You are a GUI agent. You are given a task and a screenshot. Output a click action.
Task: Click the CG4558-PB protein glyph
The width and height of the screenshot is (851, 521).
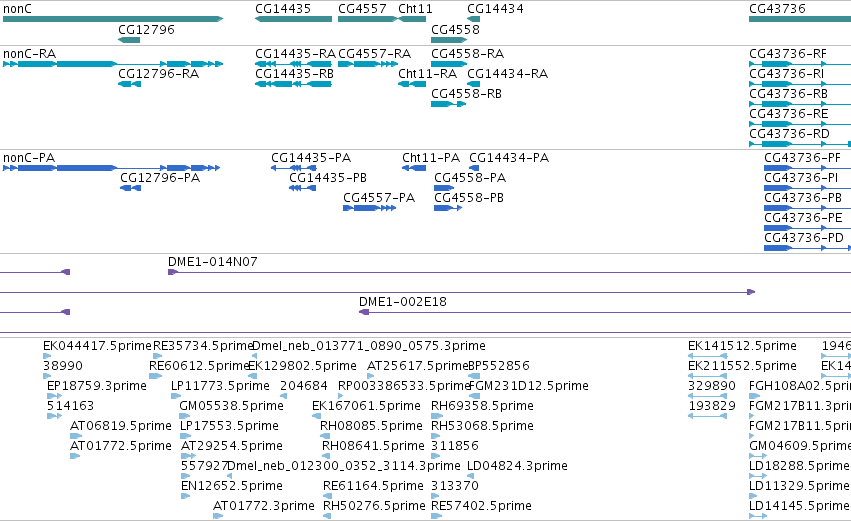[448, 208]
